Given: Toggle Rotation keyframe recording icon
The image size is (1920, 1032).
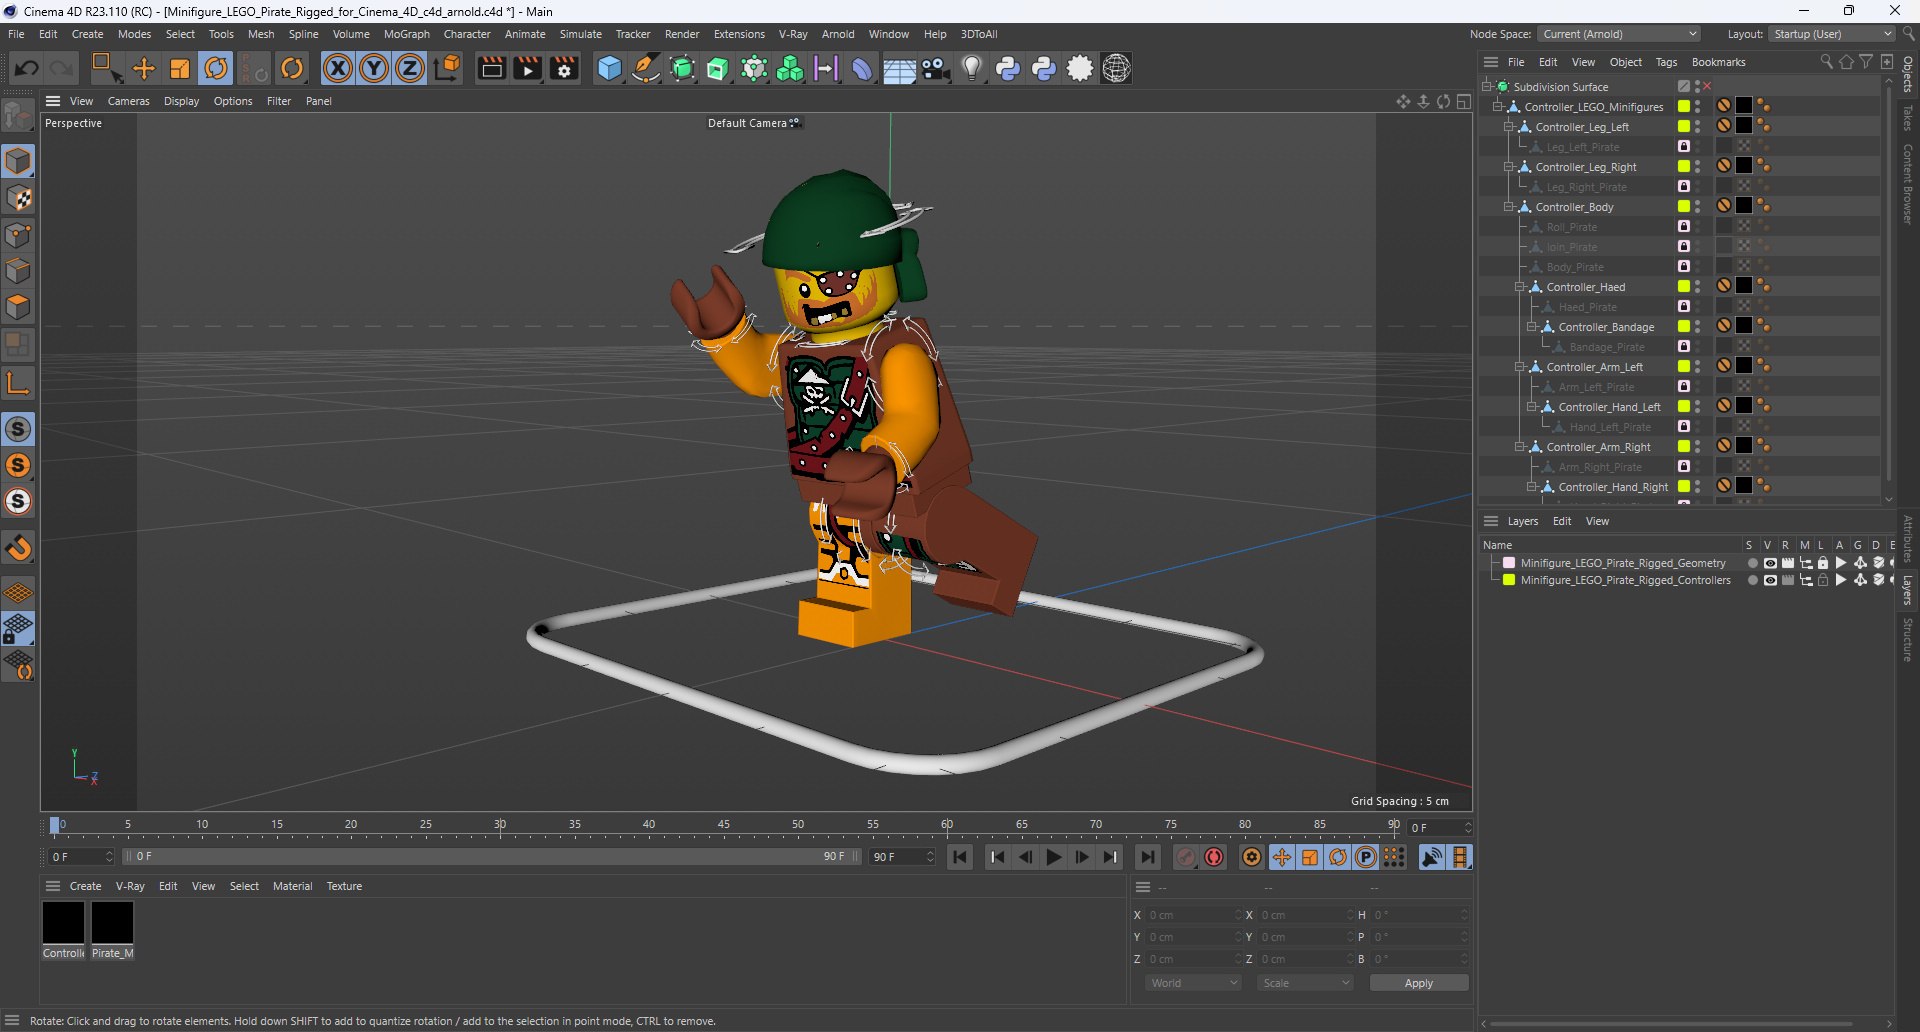Looking at the screenshot, I should tap(1338, 857).
